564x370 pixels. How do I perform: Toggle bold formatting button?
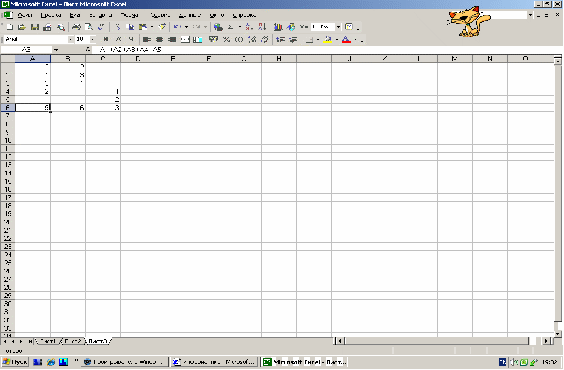(105, 40)
